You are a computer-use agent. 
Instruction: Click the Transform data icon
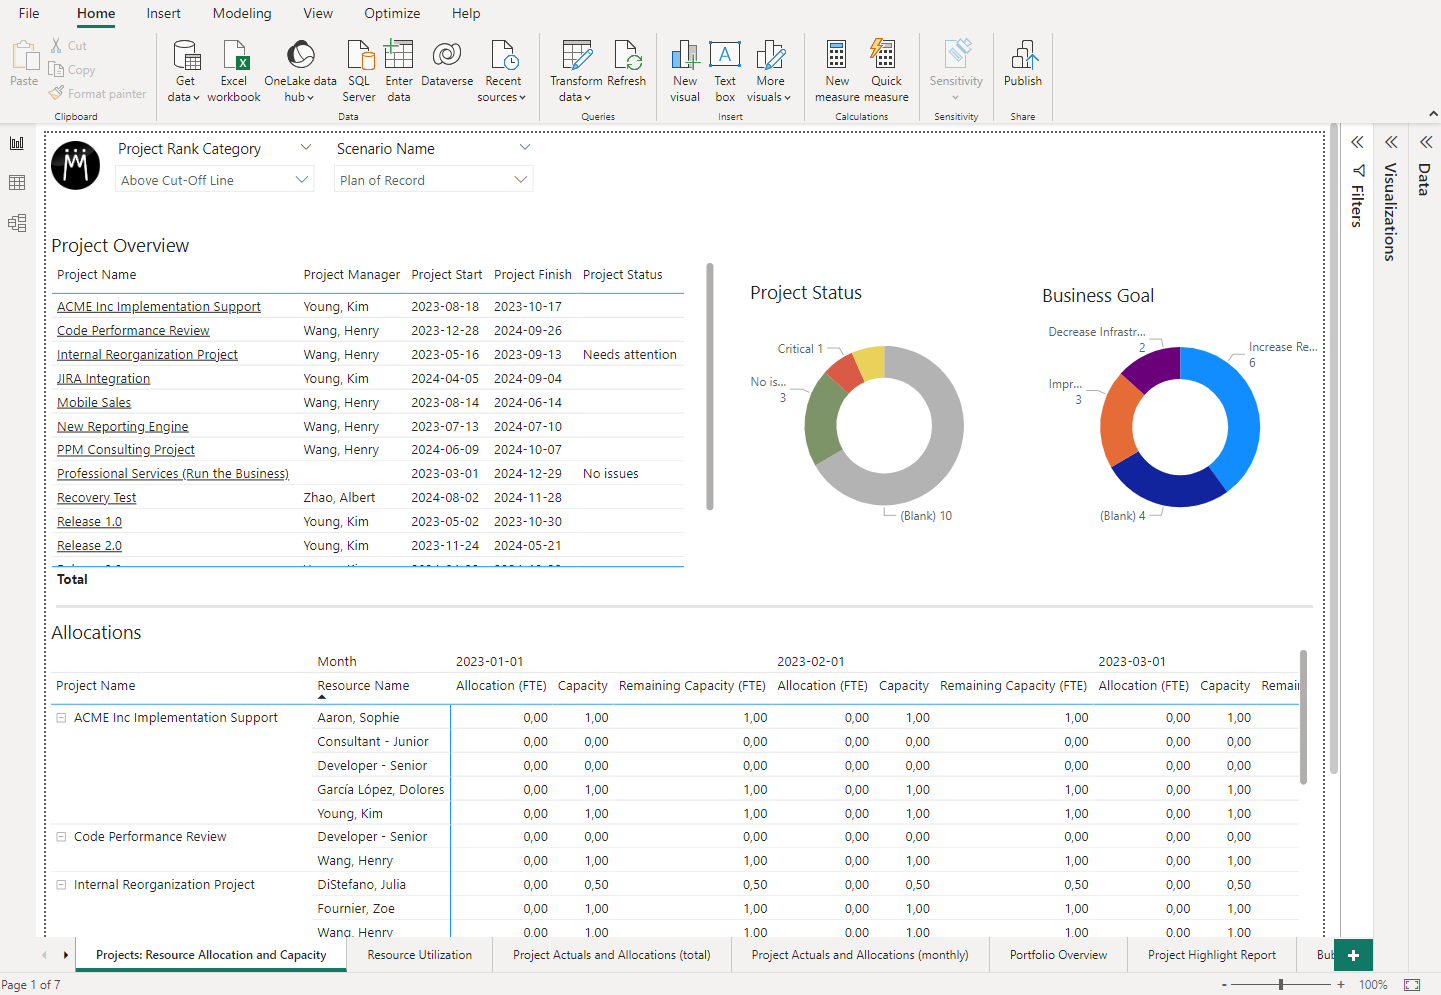coord(576,56)
